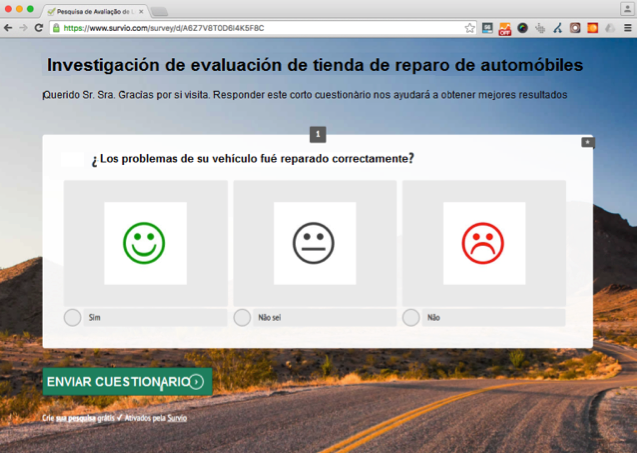The image size is (639, 453).
Task: Click the dark circular color wheel extension
Action: [x=522, y=28]
